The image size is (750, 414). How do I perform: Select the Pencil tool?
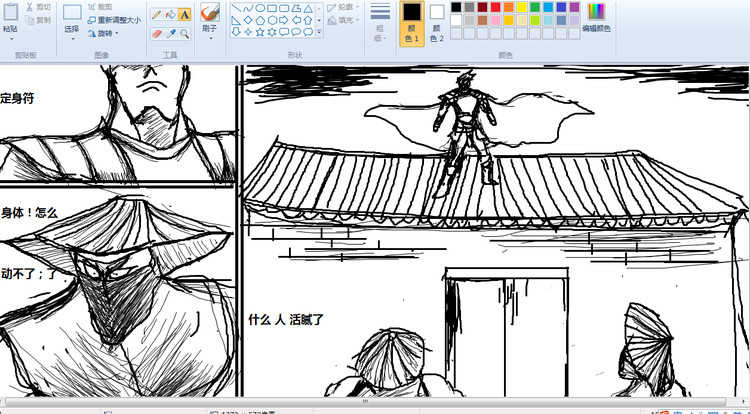[157, 14]
